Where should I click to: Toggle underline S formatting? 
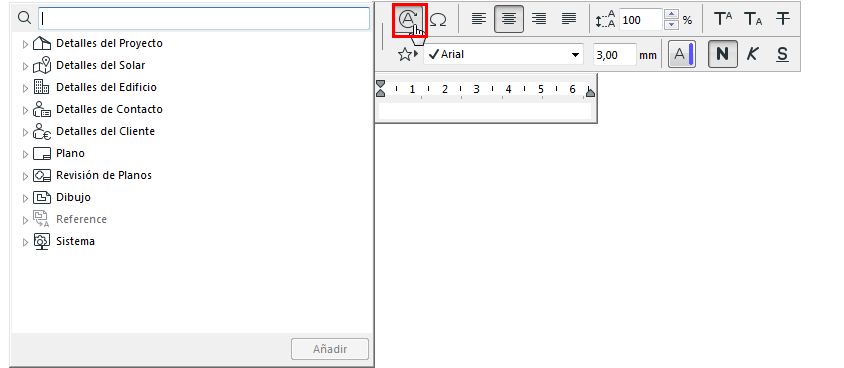point(782,54)
